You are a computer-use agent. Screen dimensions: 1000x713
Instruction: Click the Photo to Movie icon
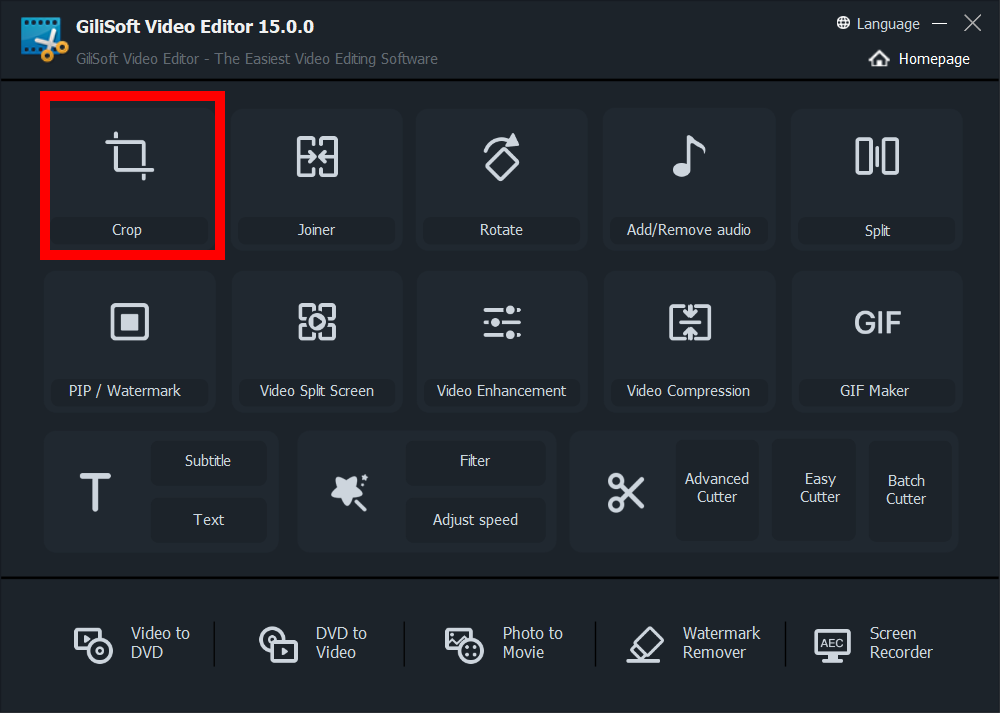click(464, 645)
